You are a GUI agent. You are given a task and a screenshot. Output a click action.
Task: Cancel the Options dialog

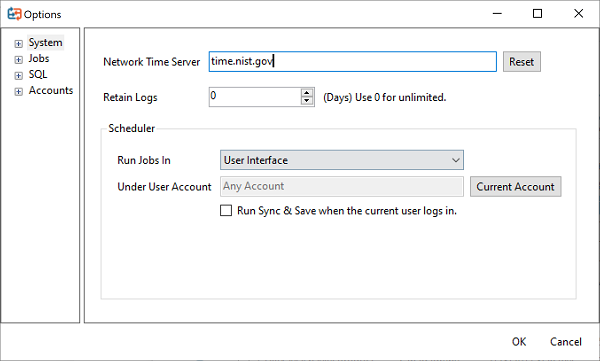coord(566,341)
